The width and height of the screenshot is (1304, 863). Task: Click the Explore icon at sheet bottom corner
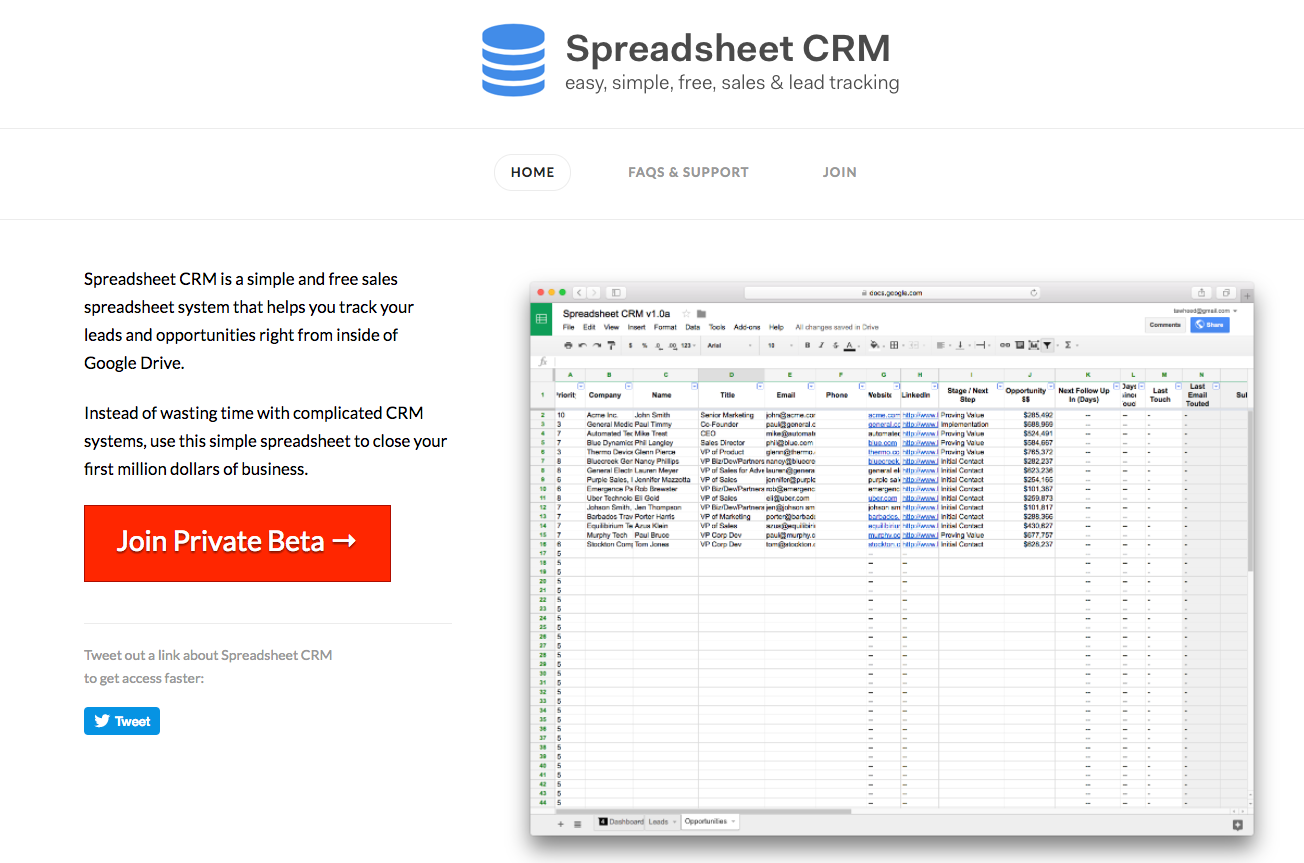pyautogui.click(x=1237, y=824)
